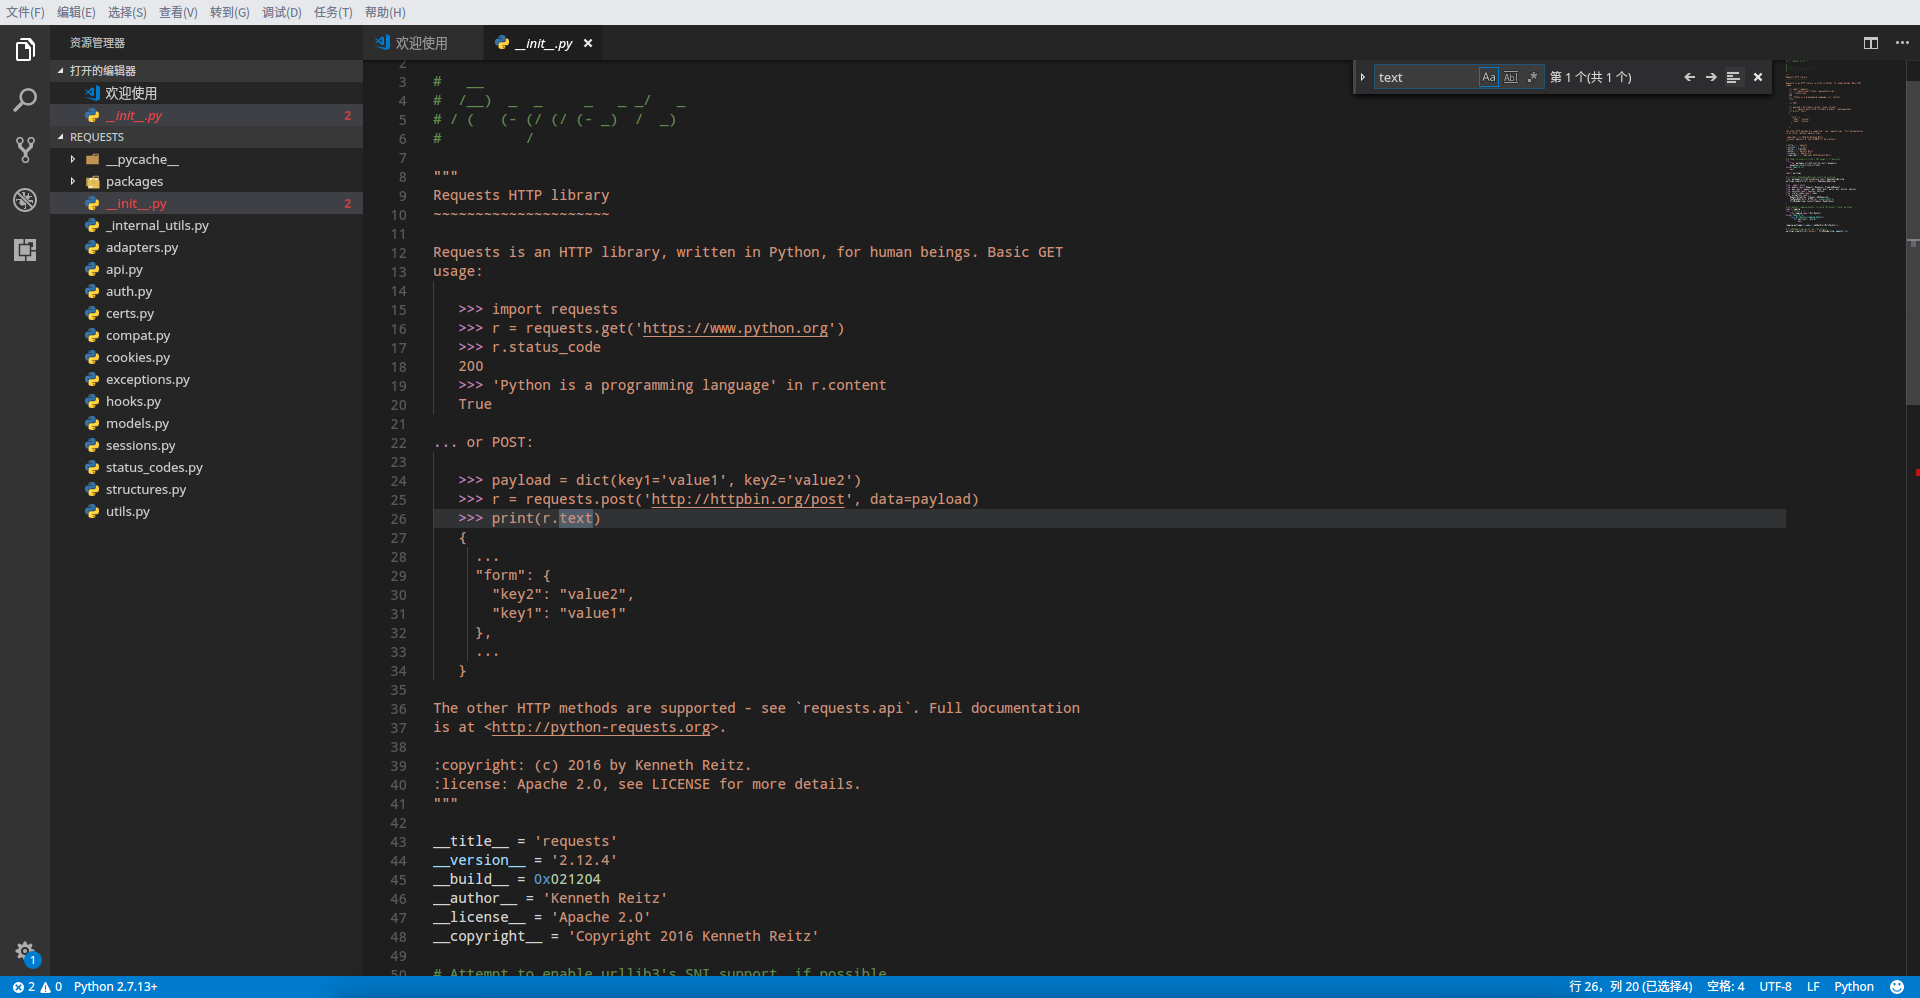Open api.py file

(x=206, y=269)
